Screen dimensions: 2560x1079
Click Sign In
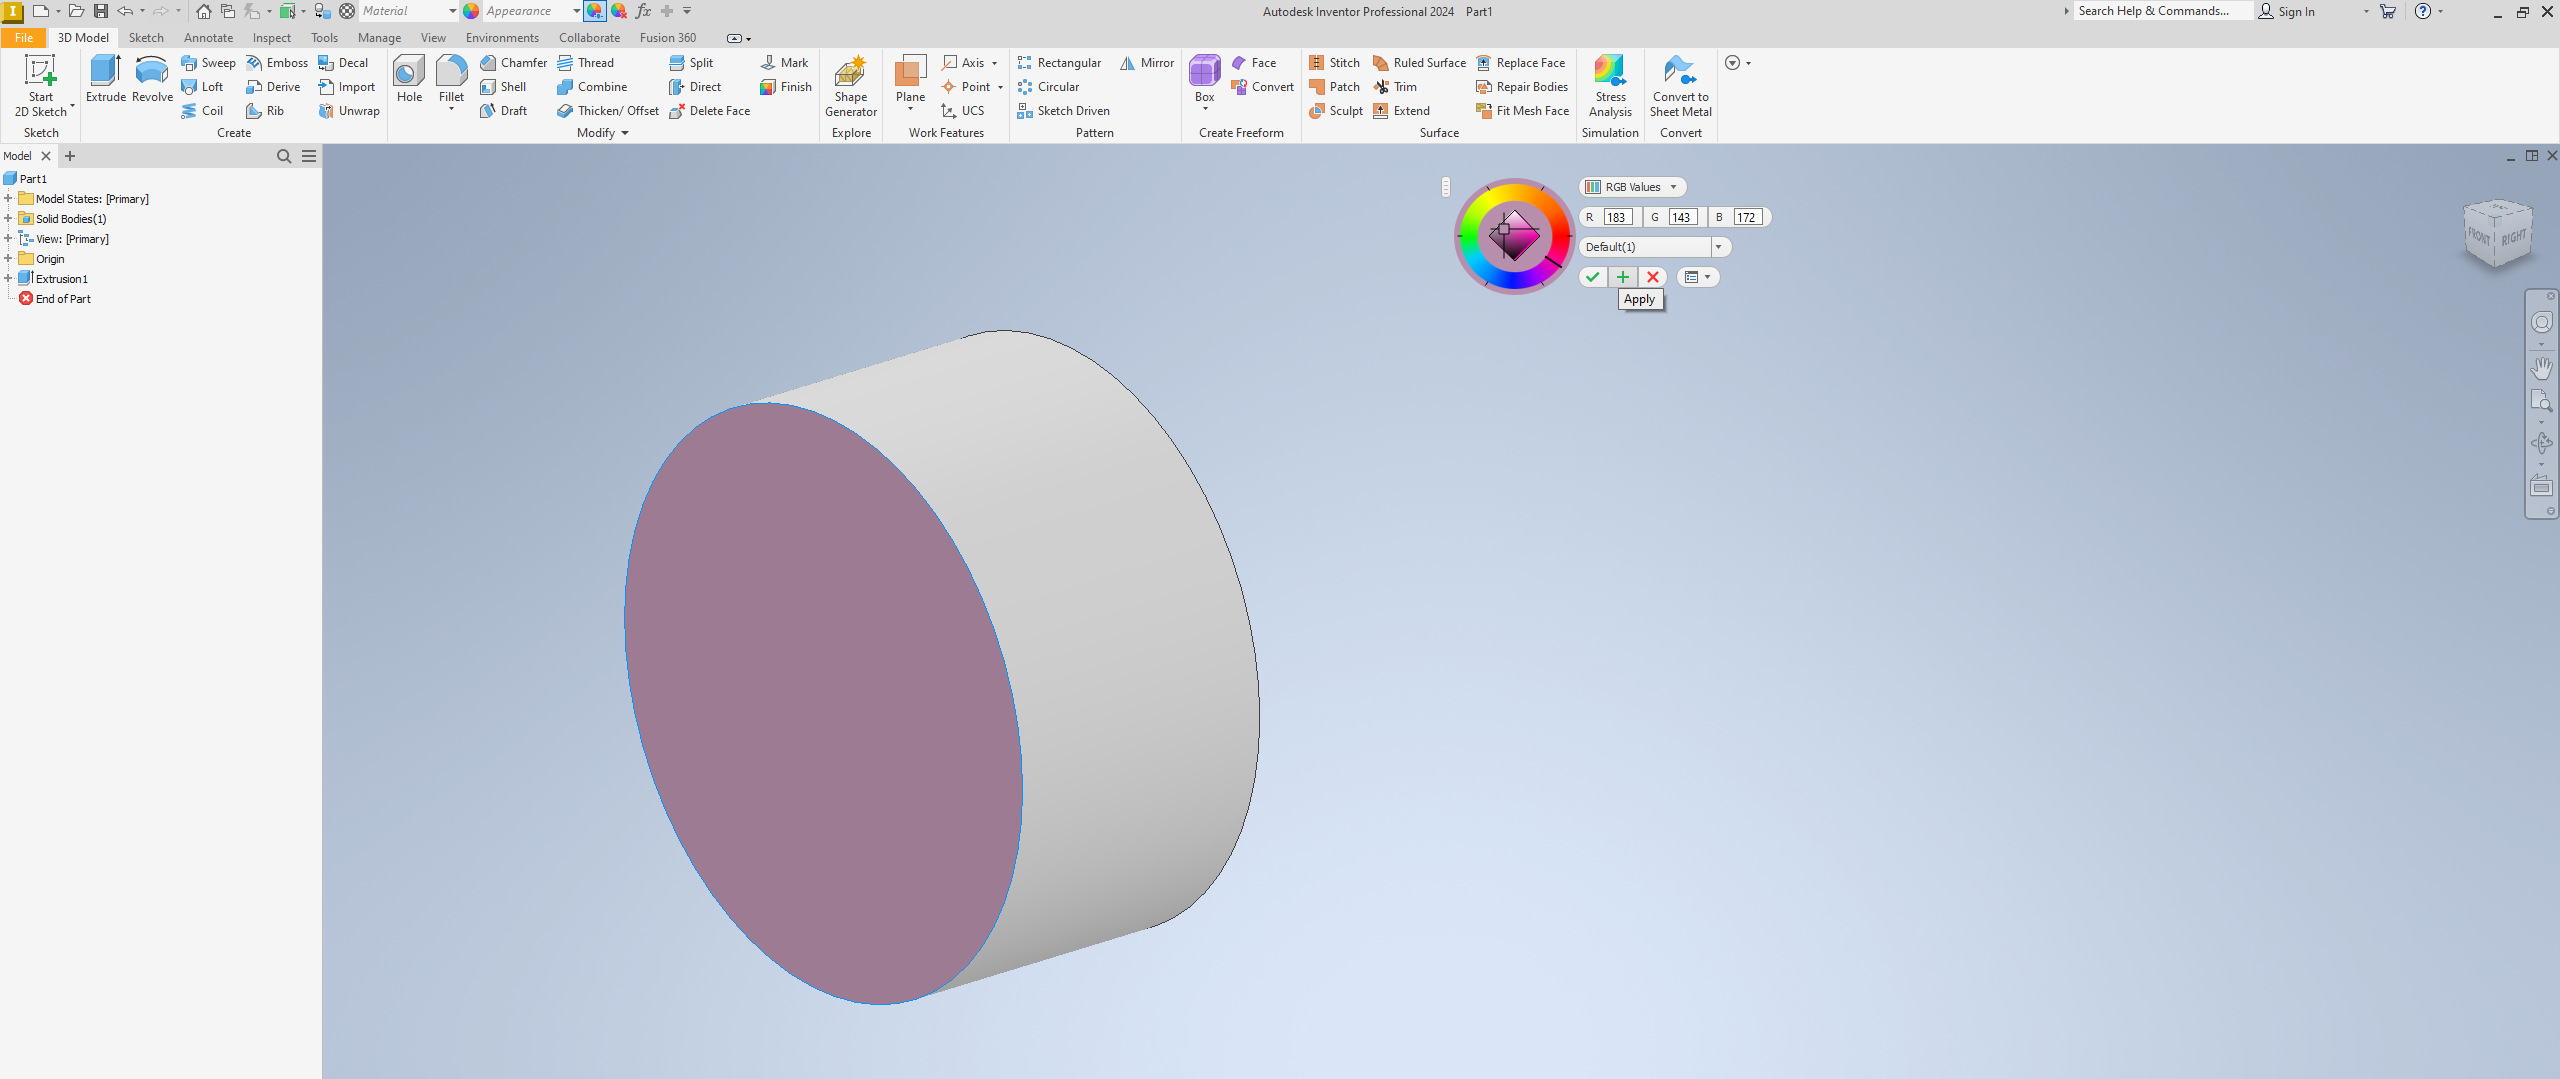point(2287,11)
